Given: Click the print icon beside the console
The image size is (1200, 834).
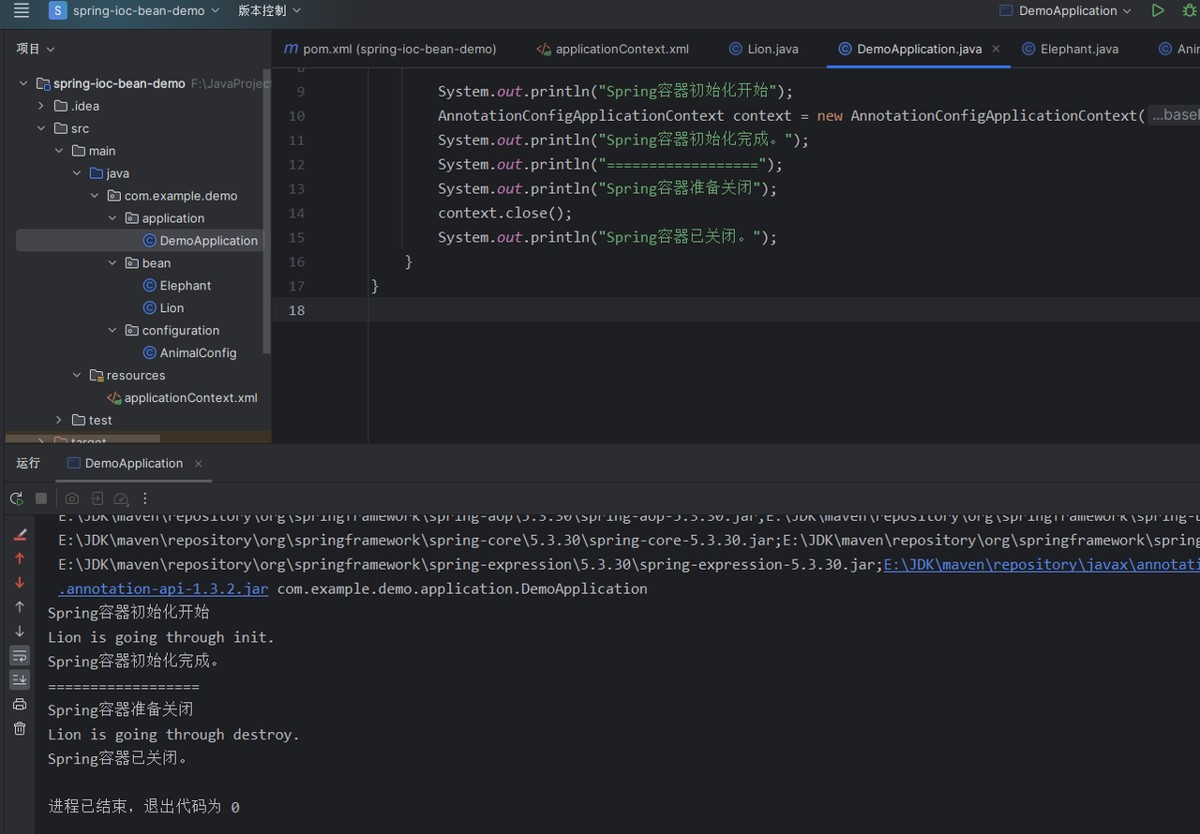Looking at the screenshot, I should pyautogui.click(x=19, y=704).
